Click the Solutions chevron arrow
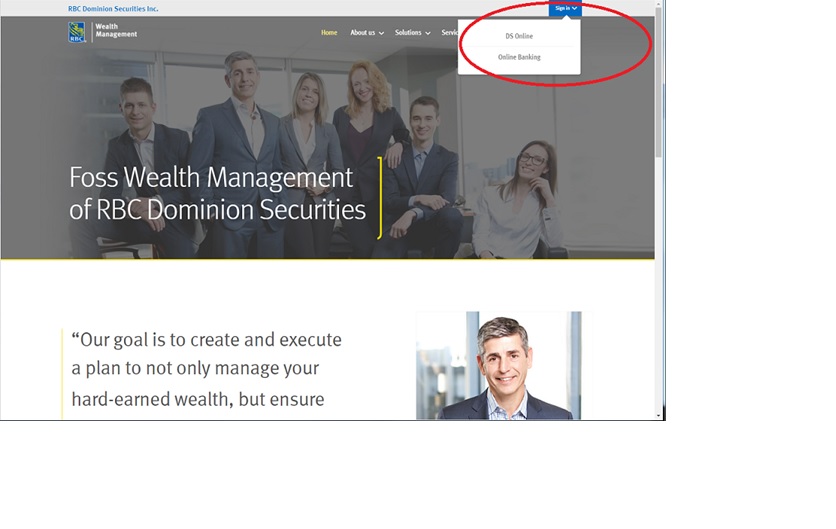Viewport: 836px width, 529px height. point(428,33)
